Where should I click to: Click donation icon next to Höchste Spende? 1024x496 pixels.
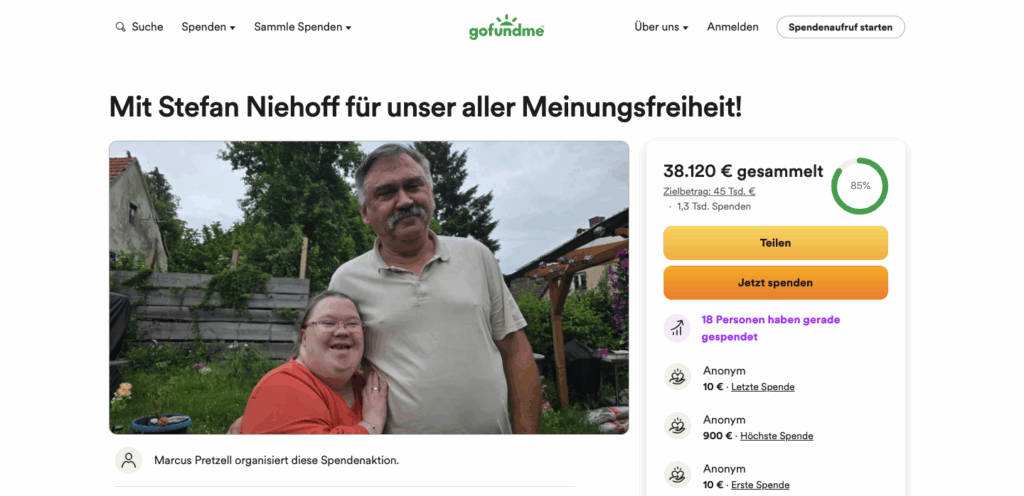coord(677,426)
